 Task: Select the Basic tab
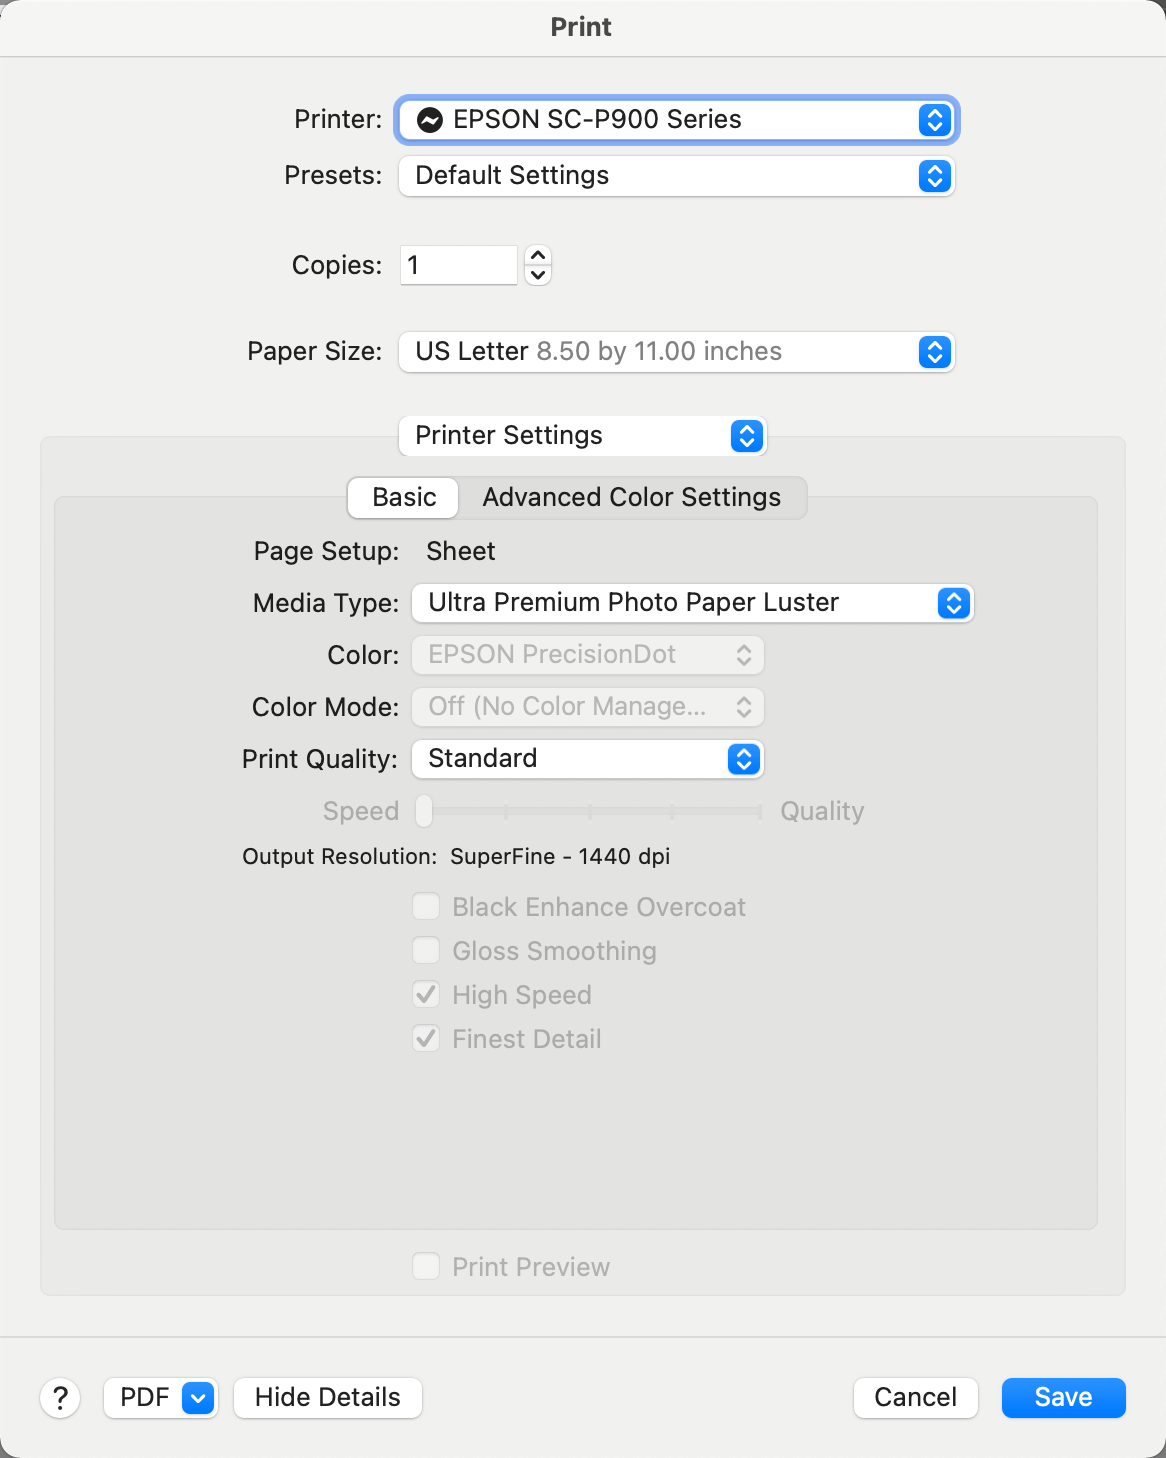[404, 497]
